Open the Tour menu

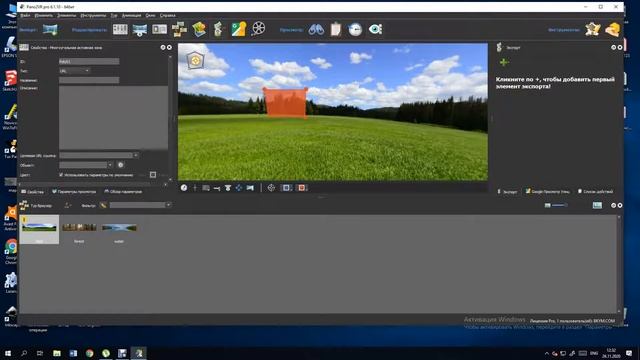(114, 16)
